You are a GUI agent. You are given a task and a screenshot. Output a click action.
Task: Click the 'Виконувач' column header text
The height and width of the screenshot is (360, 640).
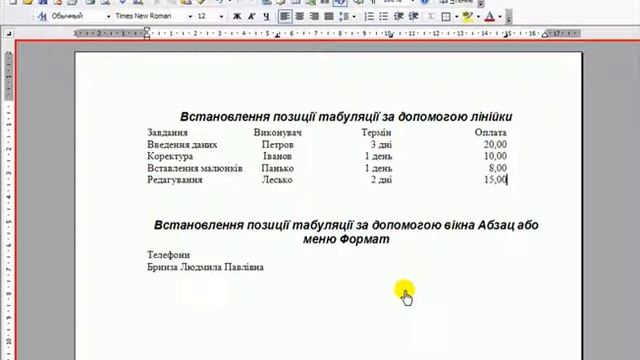(x=278, y=133)
